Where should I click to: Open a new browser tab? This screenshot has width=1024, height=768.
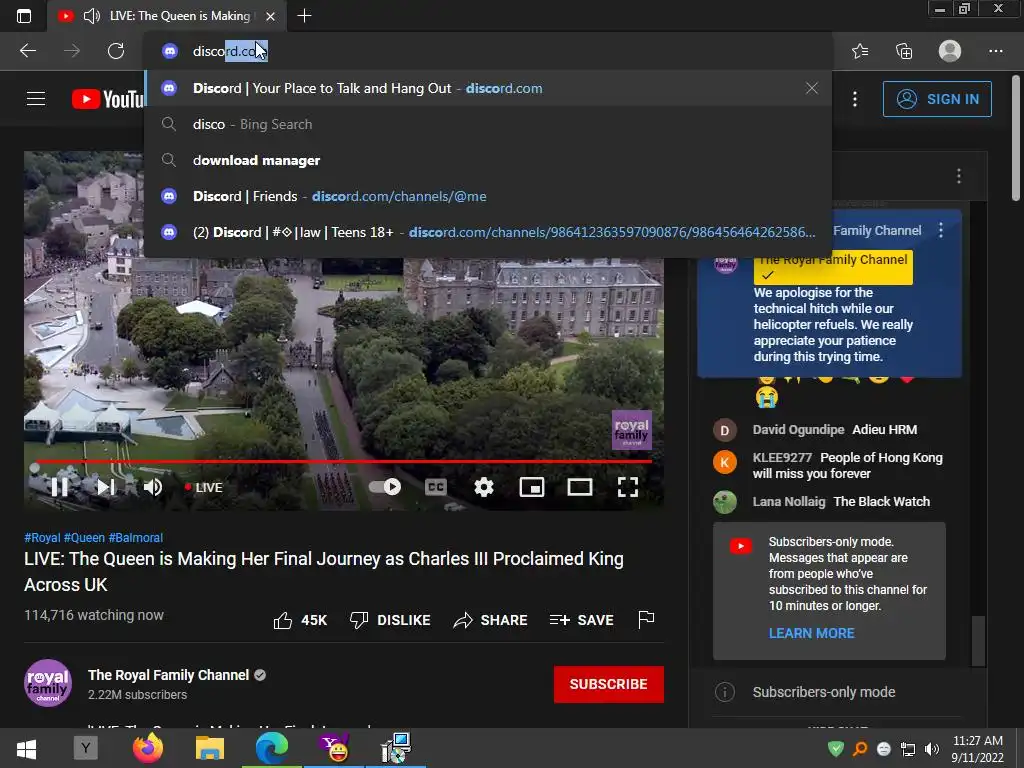pyautogui.click(x=304, y=16)
